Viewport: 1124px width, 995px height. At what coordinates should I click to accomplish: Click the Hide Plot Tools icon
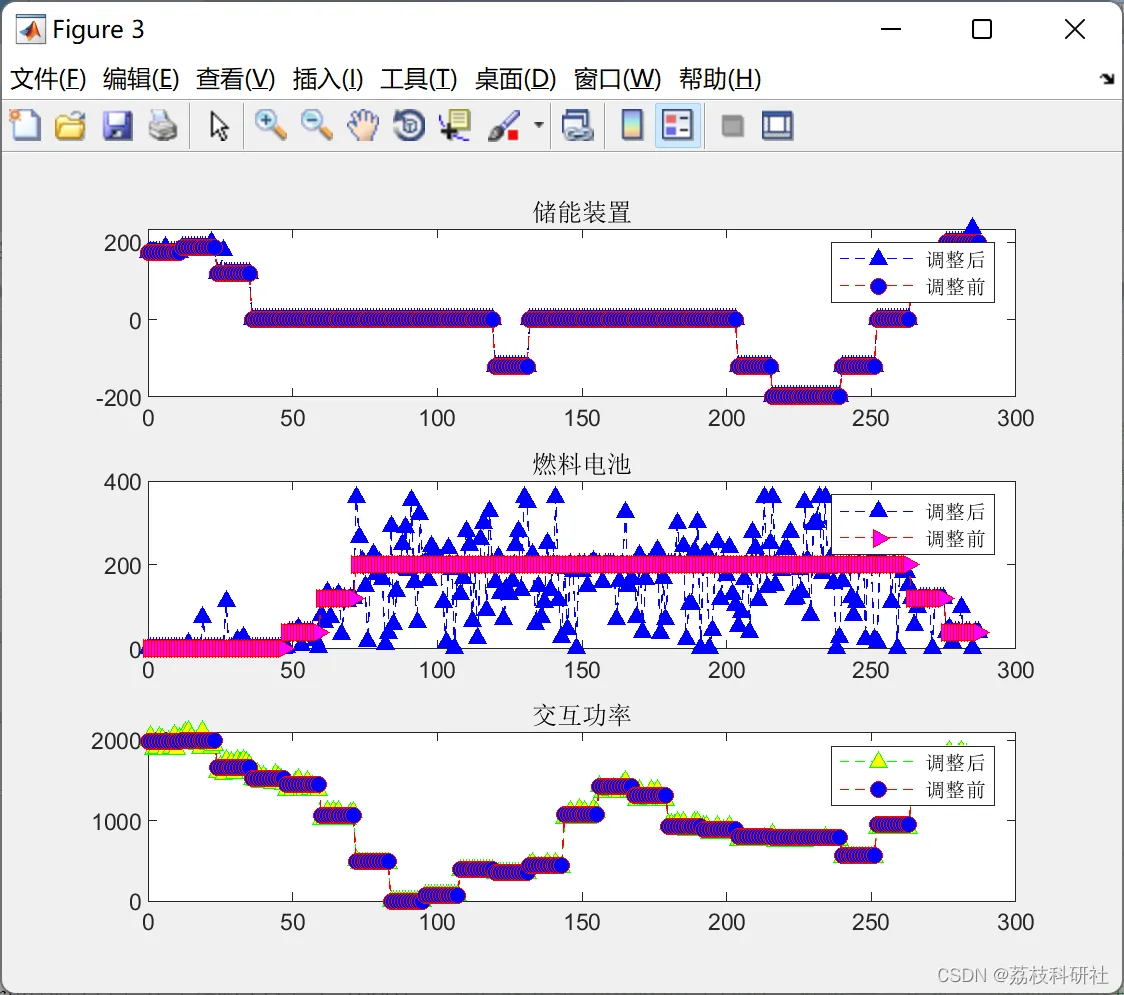pyautogui.click(x=732, y=126)
